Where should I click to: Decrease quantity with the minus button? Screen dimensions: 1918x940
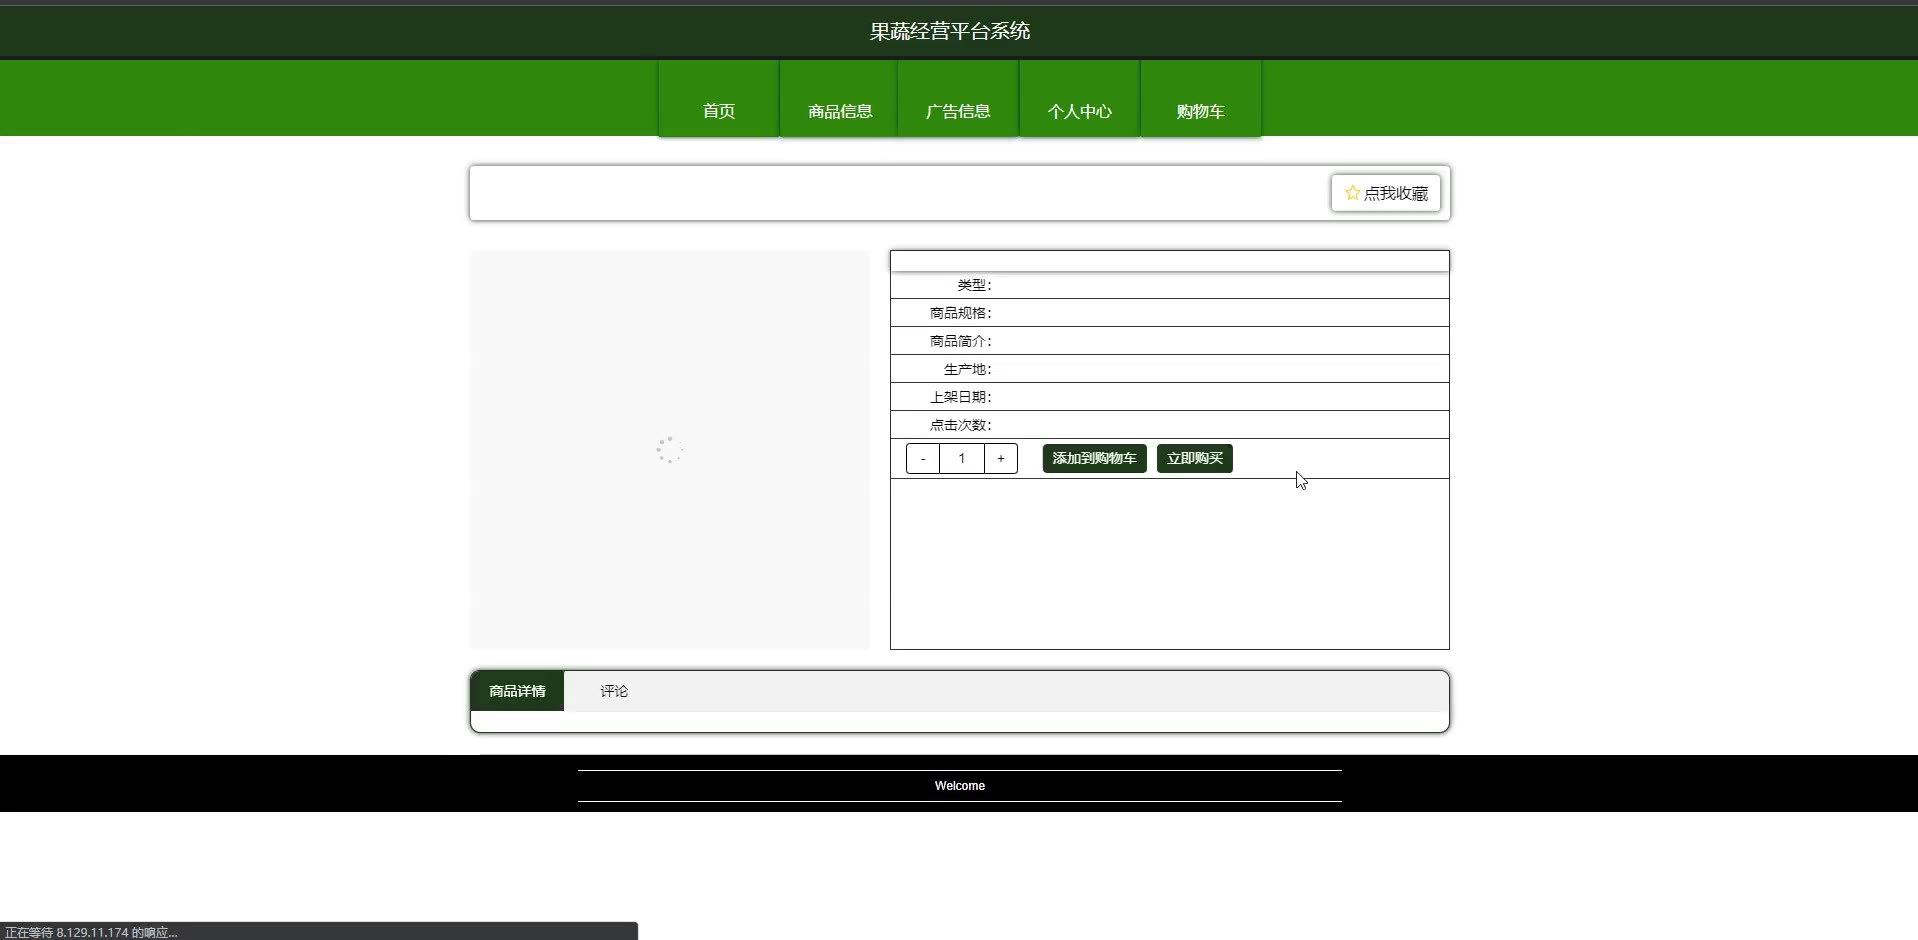922,459
